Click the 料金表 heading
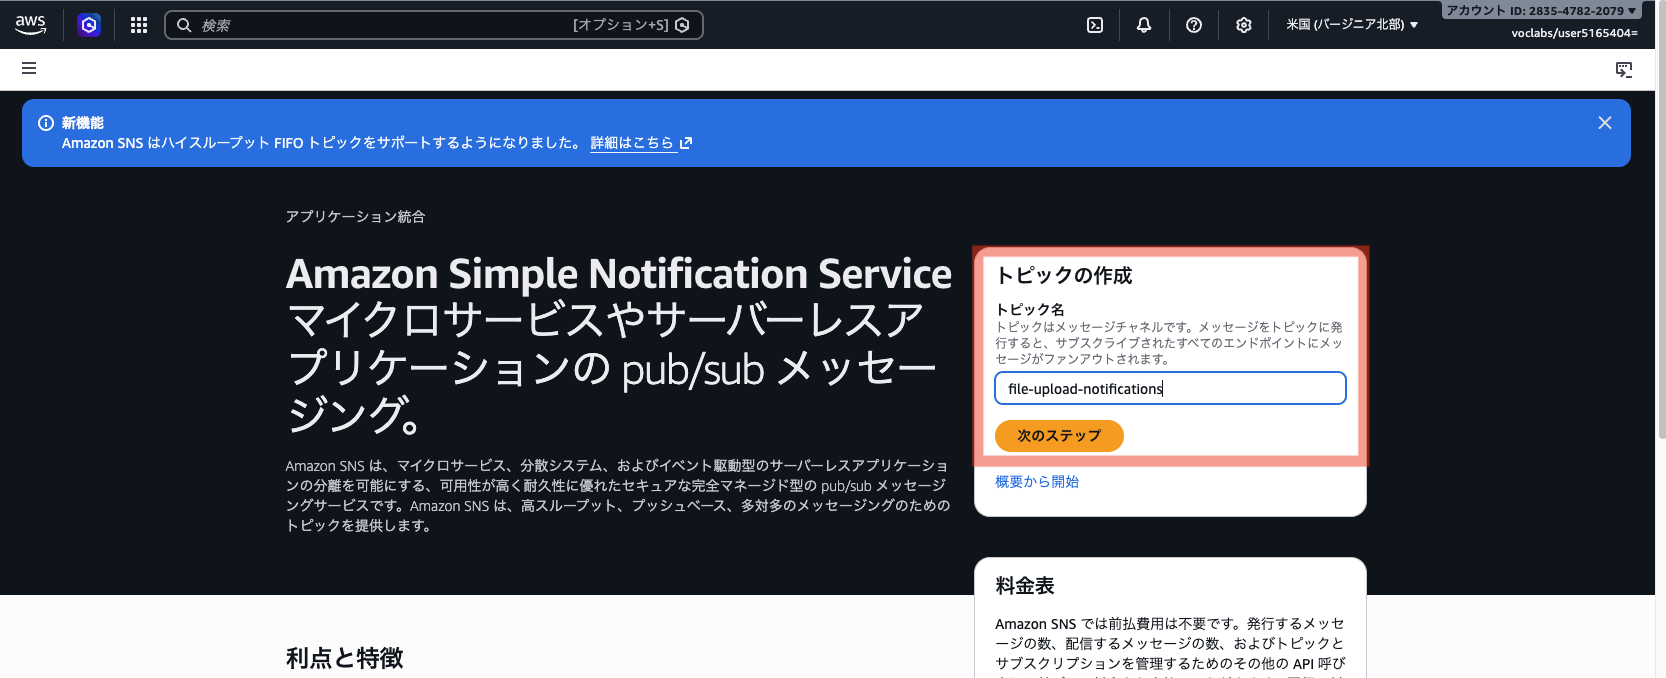Viewport: 1666px width, 678px height. (x=1025, y=586)
